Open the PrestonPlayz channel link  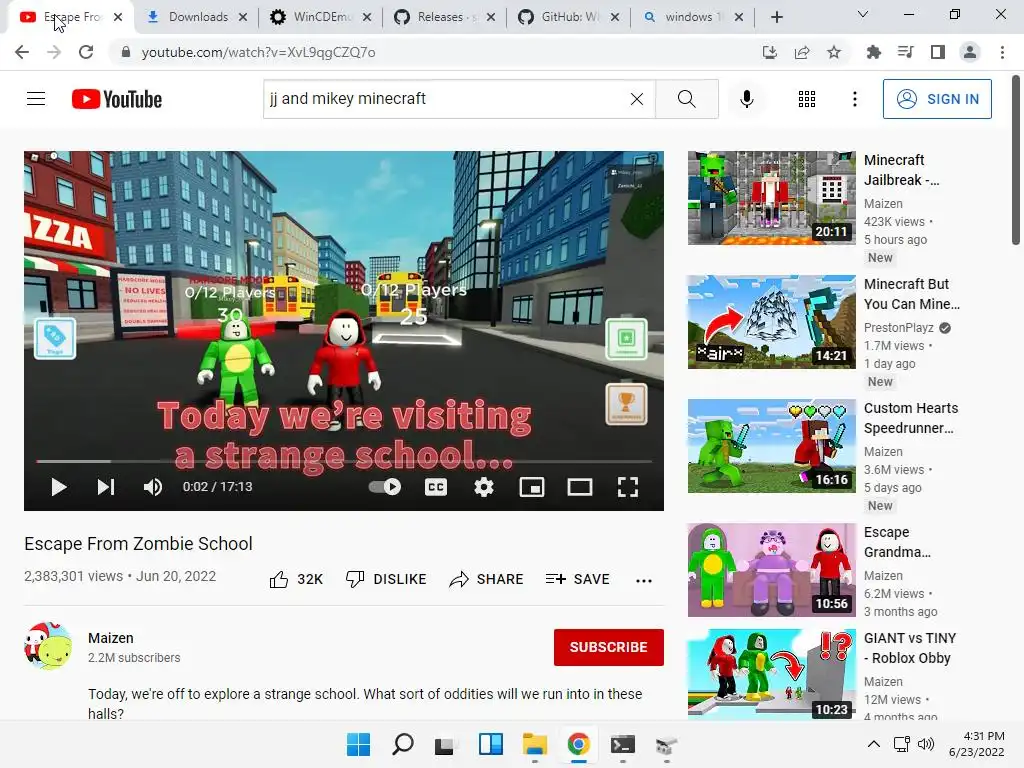tap(899, 328)
